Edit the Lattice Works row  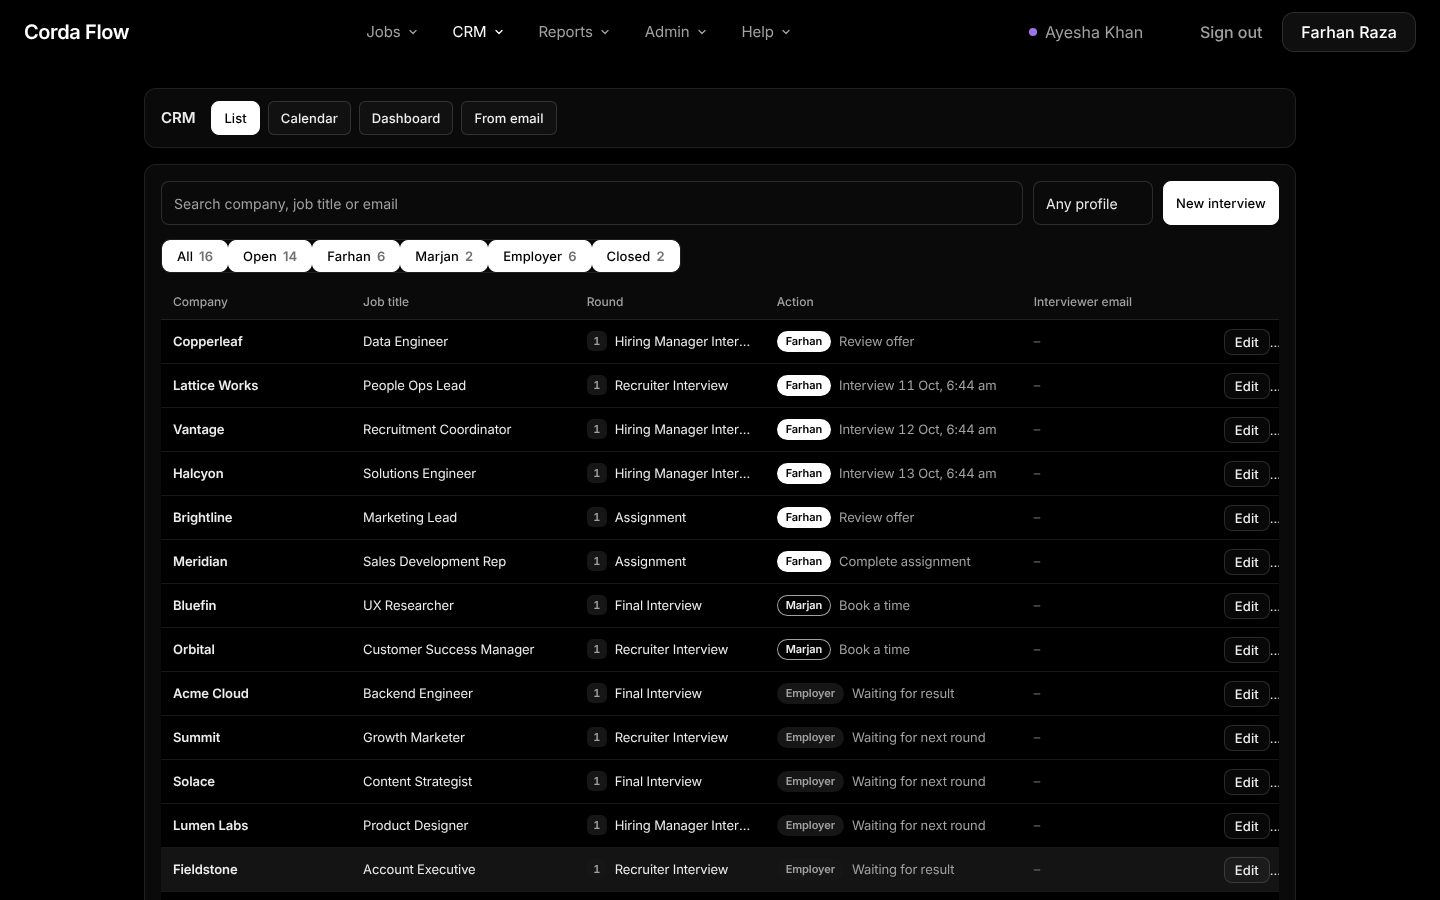[x=1246, y=386]
